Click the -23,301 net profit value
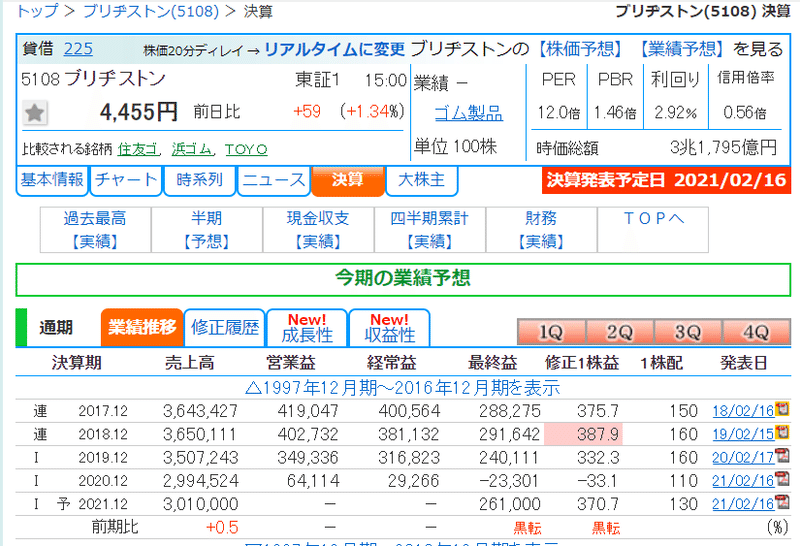The height and width of the screenshot is (546, 800). (x=509, y=481)
